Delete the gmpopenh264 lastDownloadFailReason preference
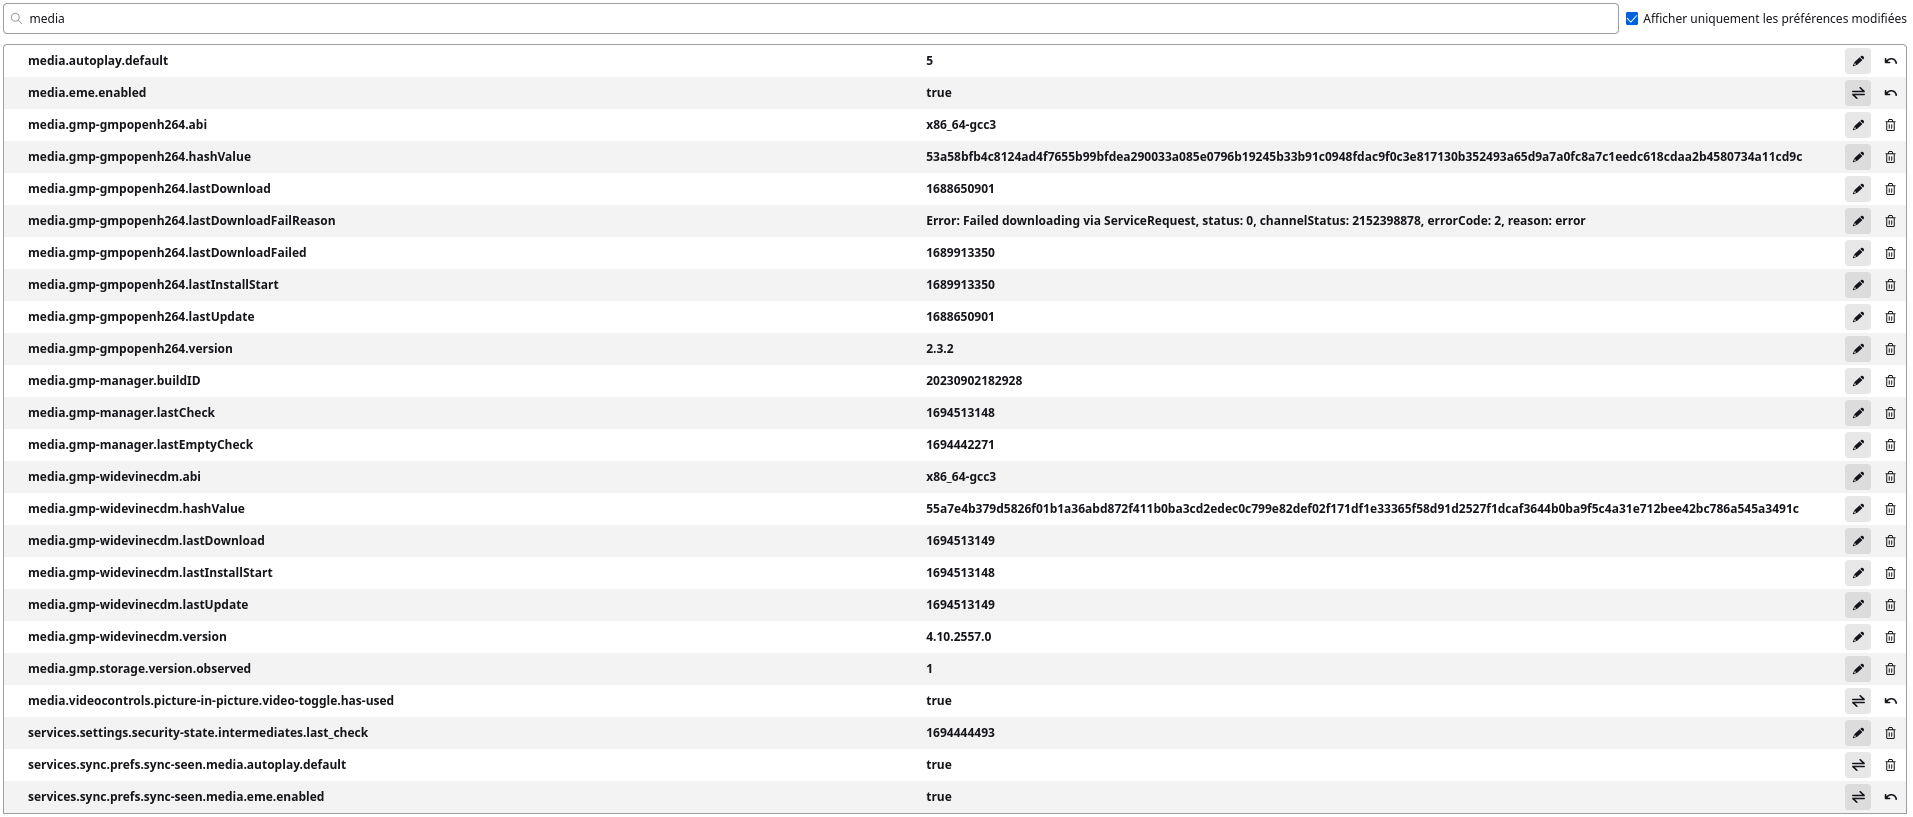This screenshot has height=817, width=1913. [1890, 221]
